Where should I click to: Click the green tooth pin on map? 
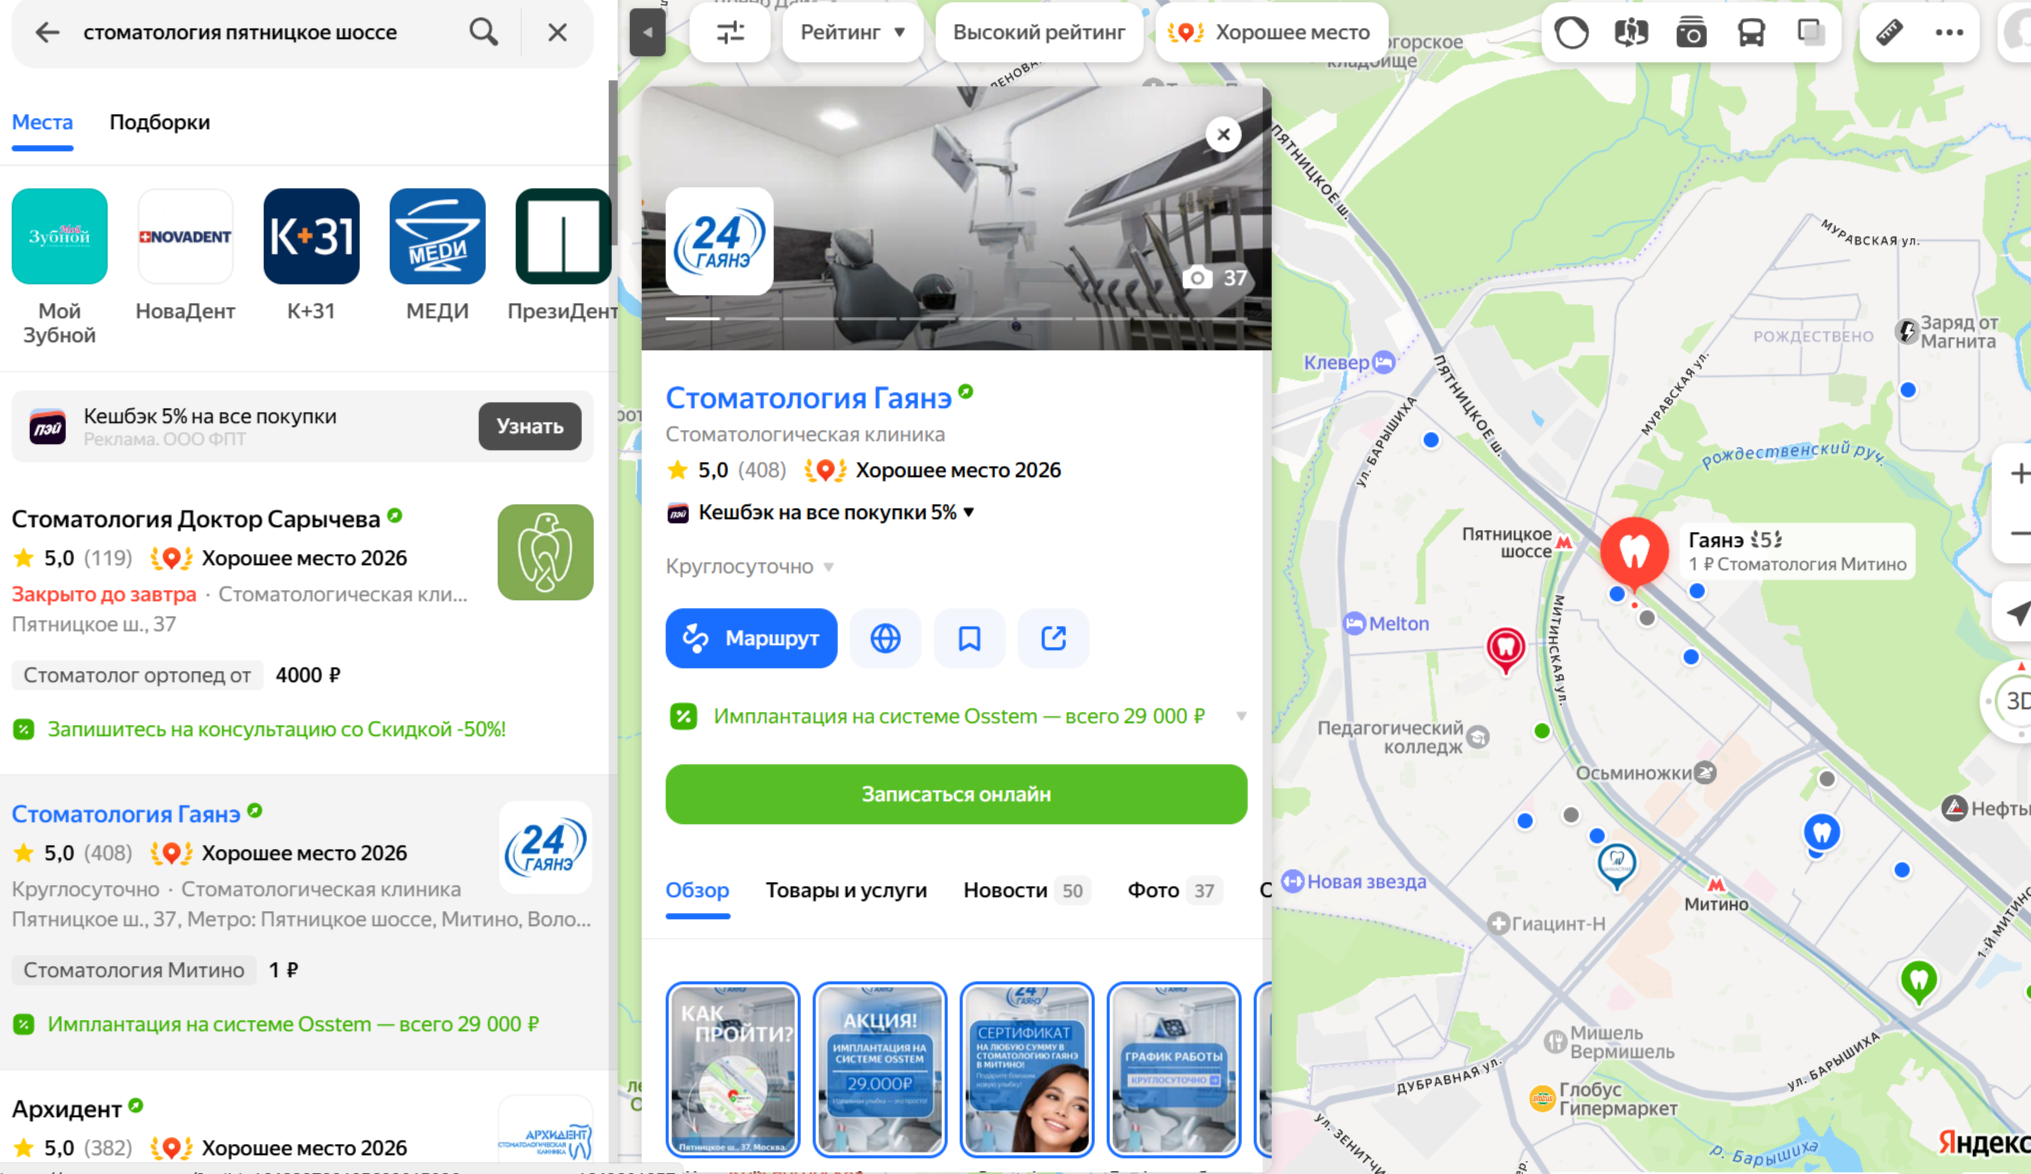tap(1918, 981)
